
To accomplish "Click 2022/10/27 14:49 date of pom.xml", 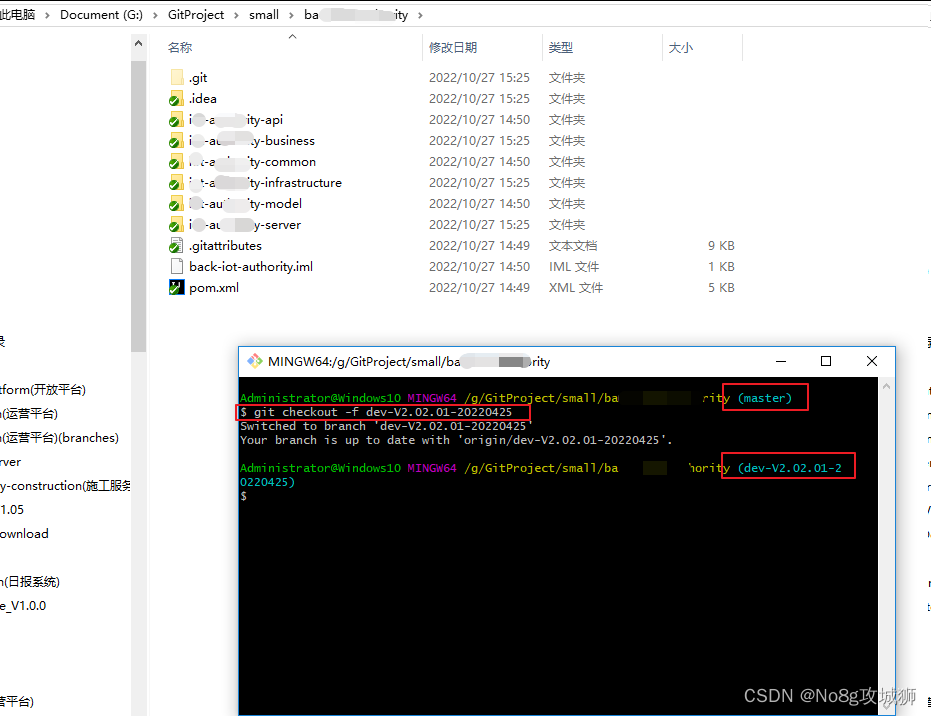I will point(479,287).
